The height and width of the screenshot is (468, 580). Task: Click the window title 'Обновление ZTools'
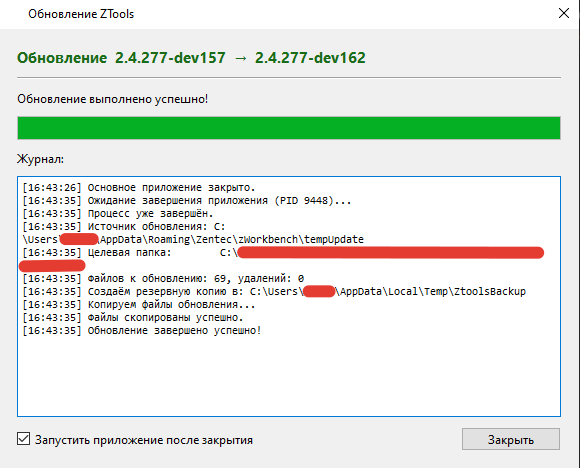coord(81,14)
